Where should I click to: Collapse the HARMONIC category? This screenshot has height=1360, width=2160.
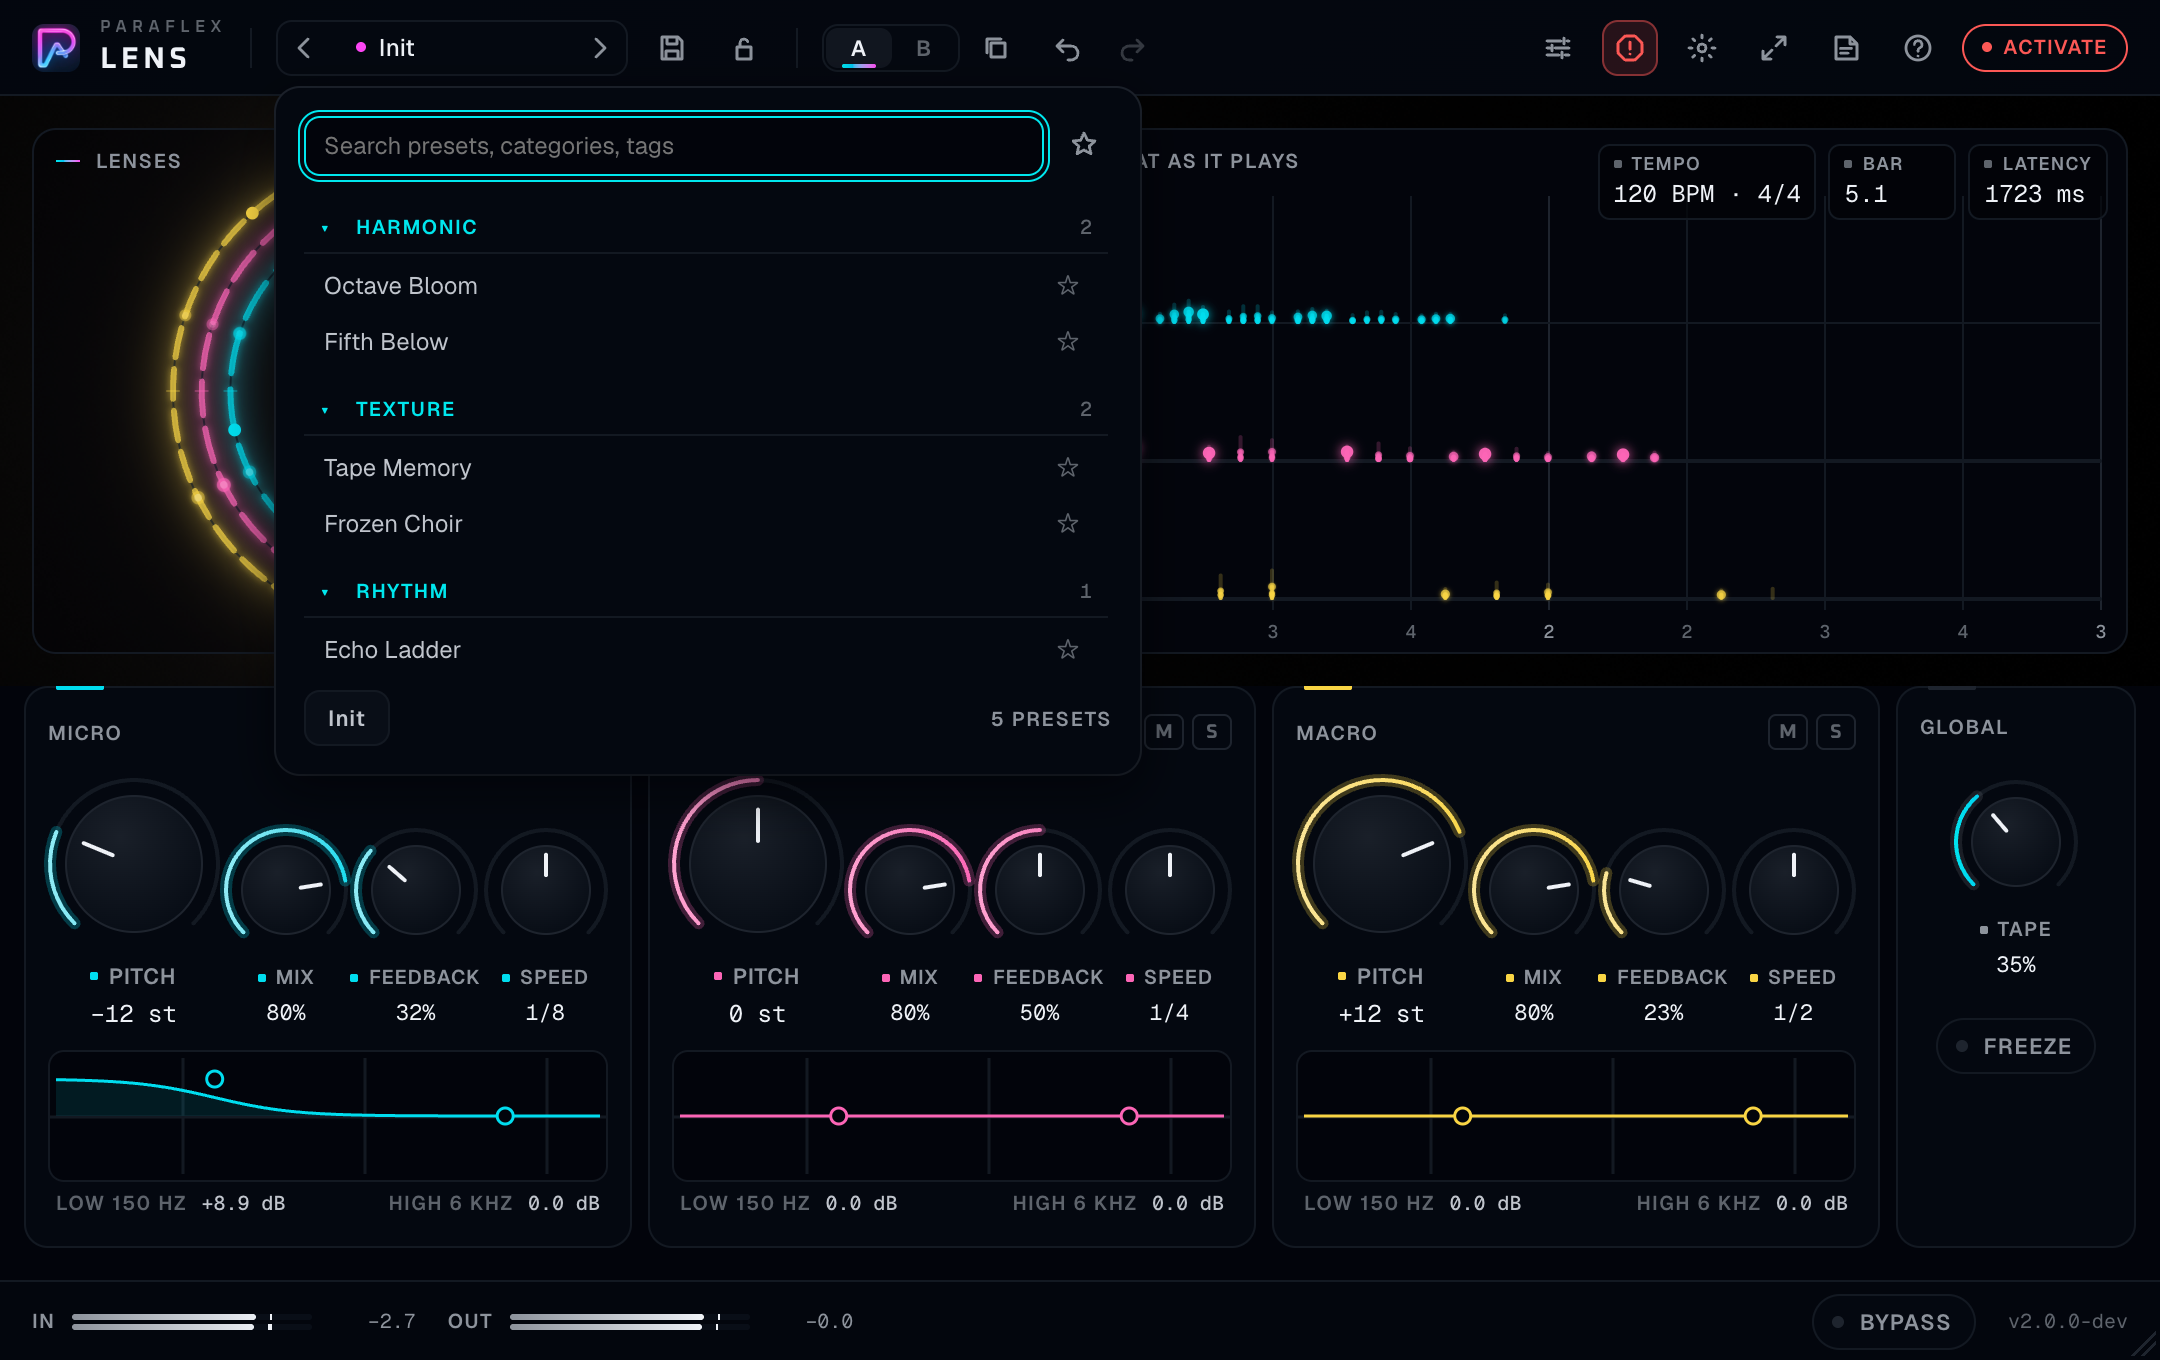click(706, 228)
